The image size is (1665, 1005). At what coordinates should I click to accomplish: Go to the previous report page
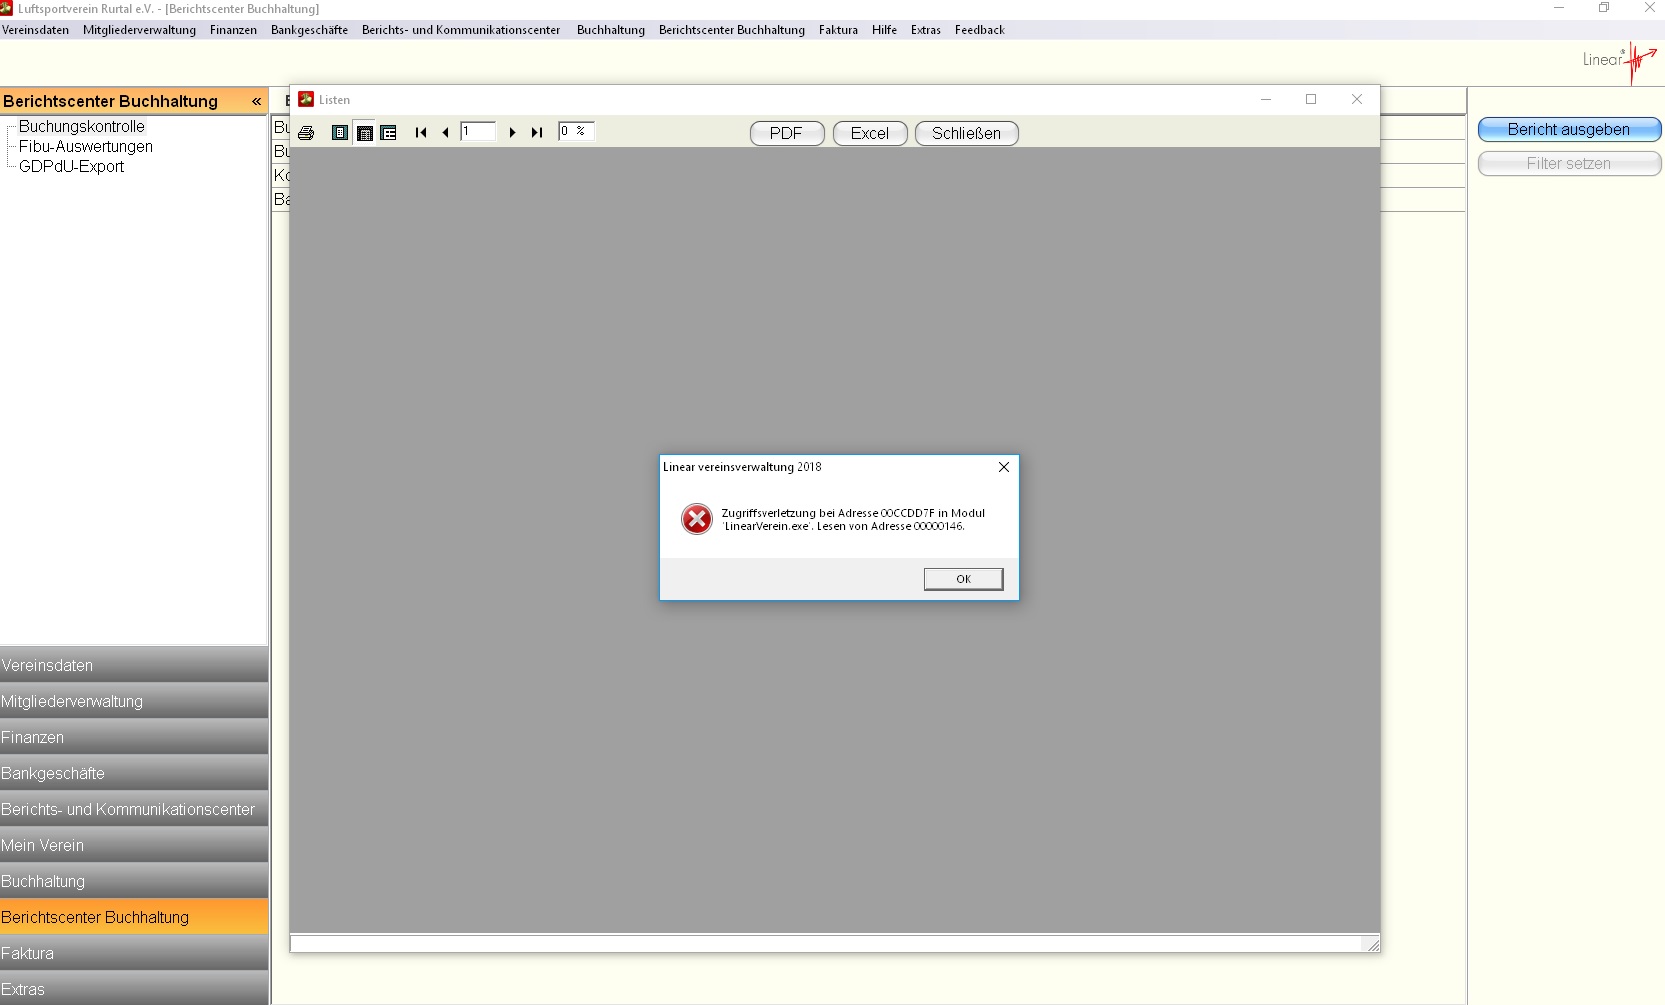click(445, 133)
